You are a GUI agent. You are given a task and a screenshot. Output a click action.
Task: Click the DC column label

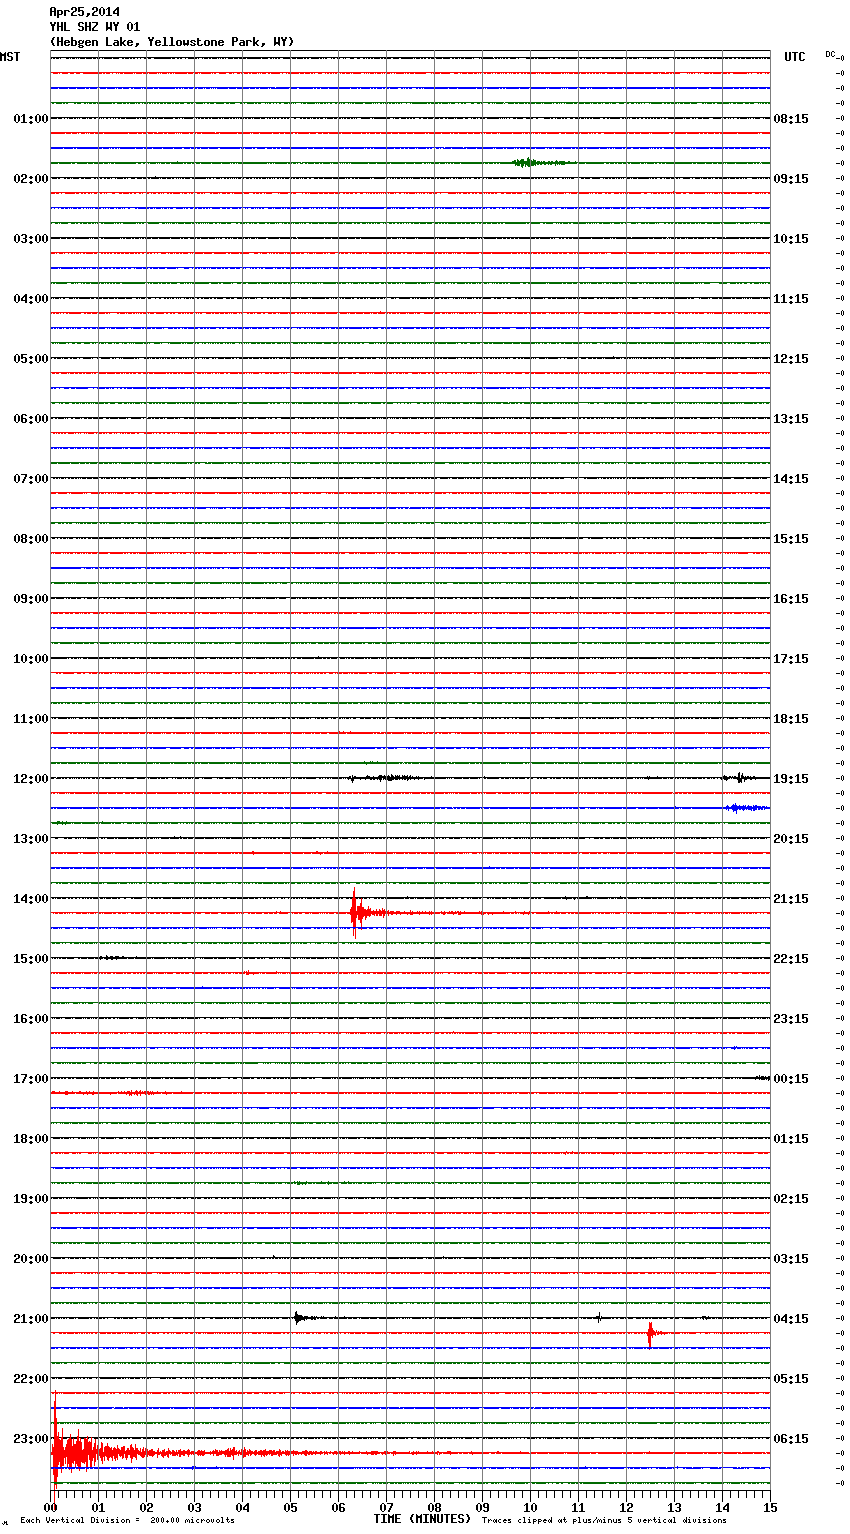pos(830,54)
